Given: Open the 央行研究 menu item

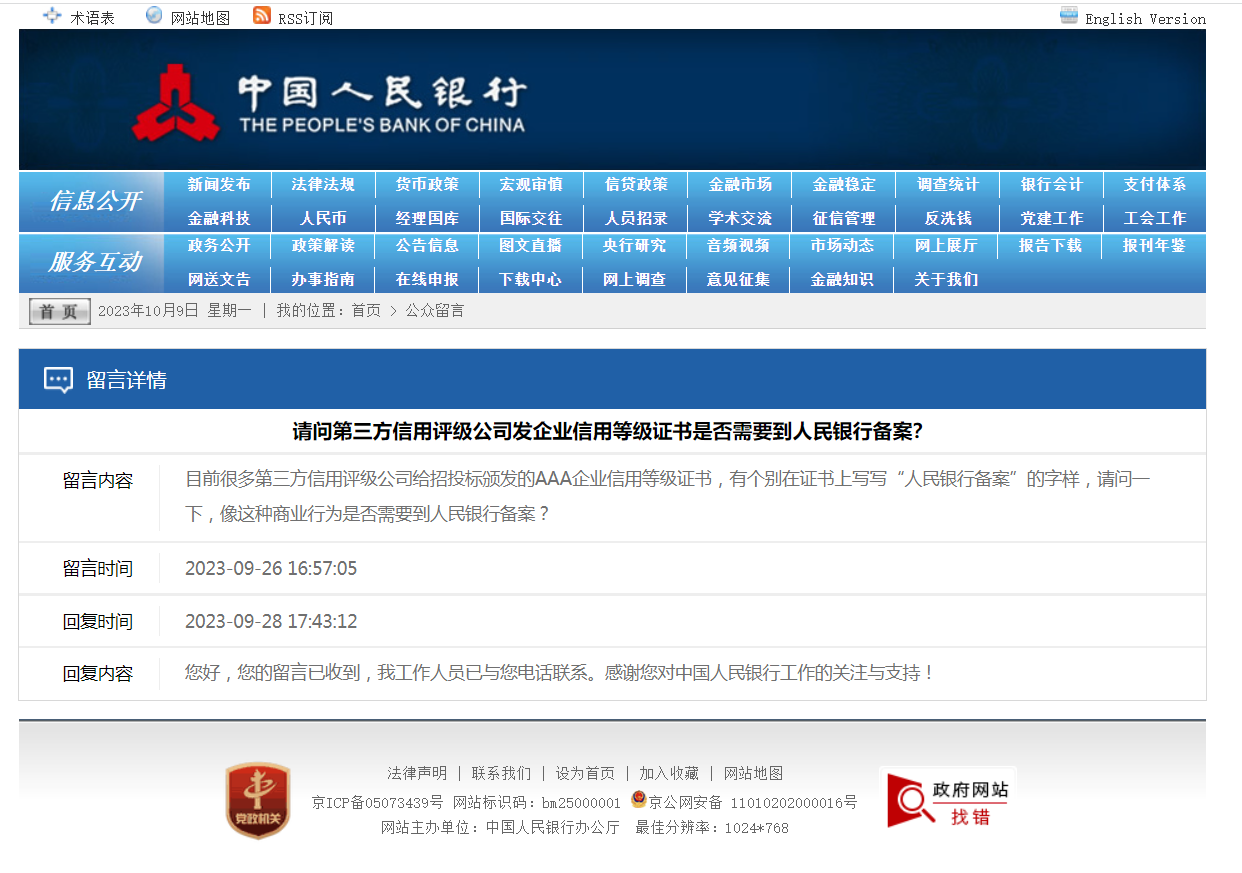Looking at the screenshot, I should (x=634, y=246).
